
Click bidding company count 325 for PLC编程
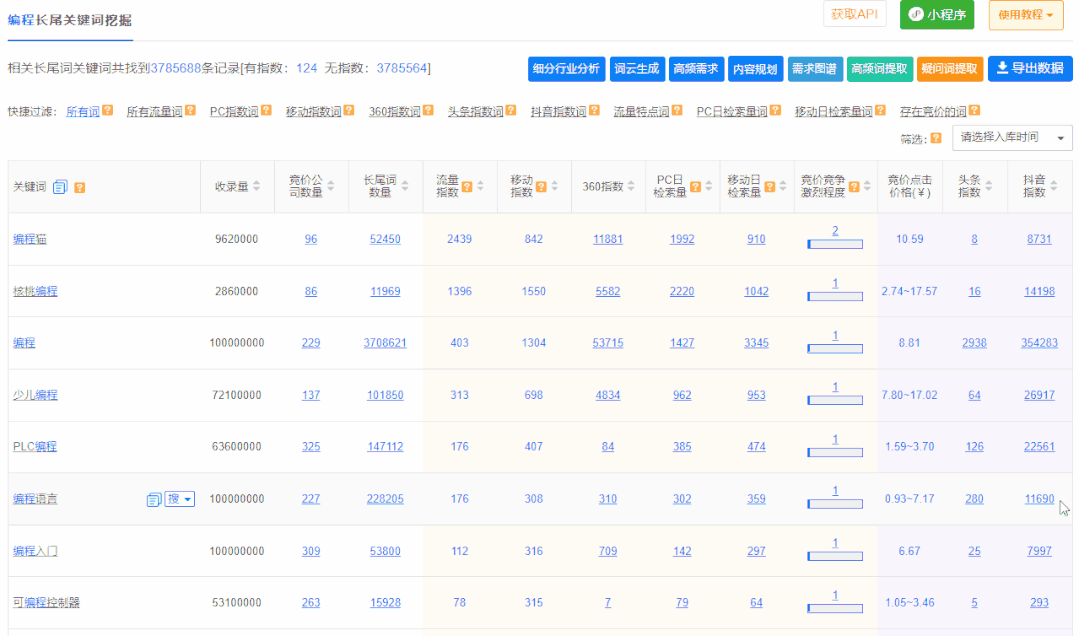pyautogui.click(x=311, y=447)
